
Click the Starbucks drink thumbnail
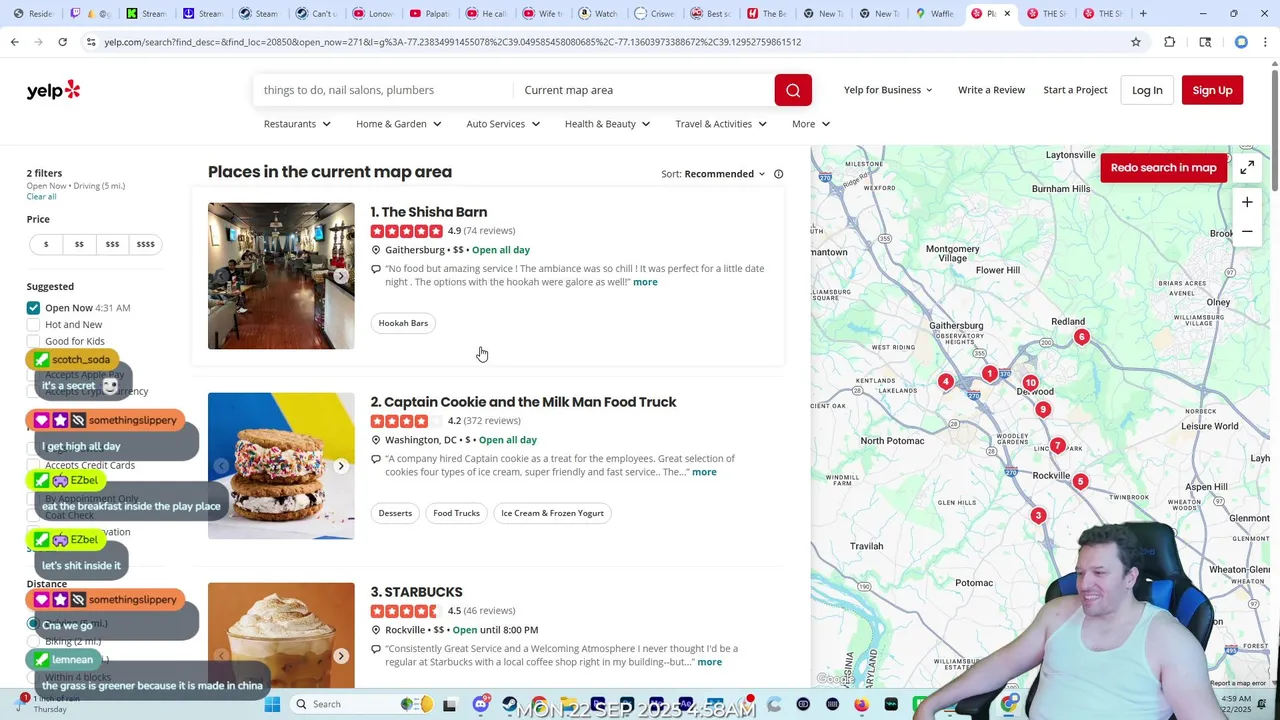coord(281,635)
